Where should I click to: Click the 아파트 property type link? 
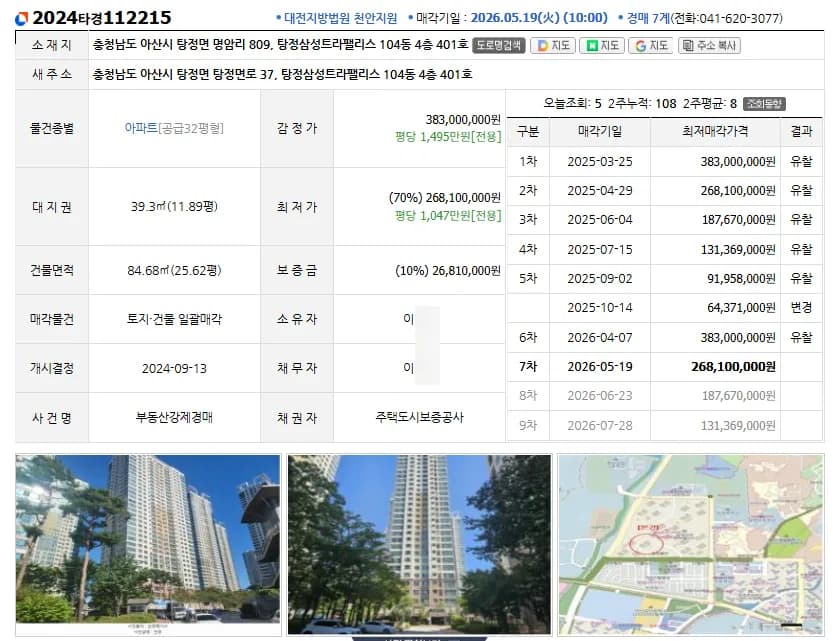tap(141, 128)
